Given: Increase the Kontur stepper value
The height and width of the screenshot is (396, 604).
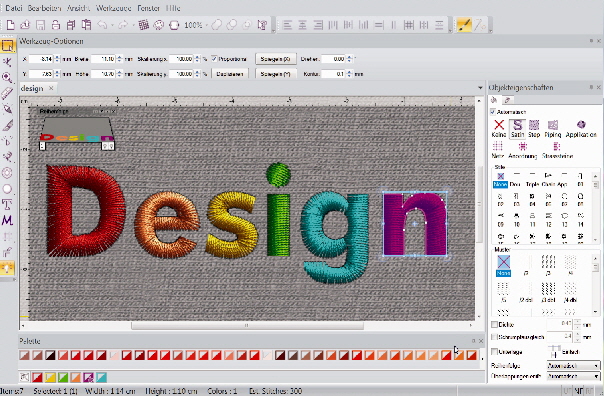Looking at the screenshot, I should coord(349,72).
